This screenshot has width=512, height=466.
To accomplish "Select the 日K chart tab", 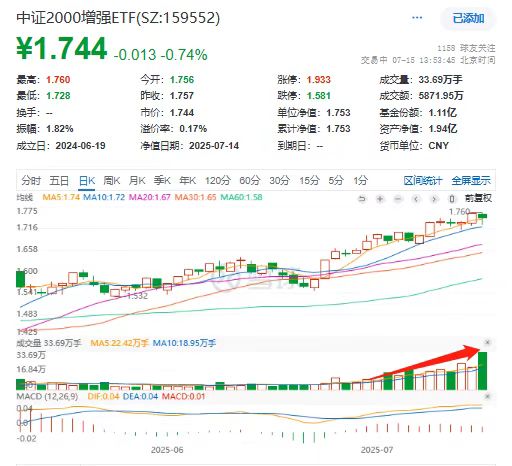I will click(x=87, y=181).
